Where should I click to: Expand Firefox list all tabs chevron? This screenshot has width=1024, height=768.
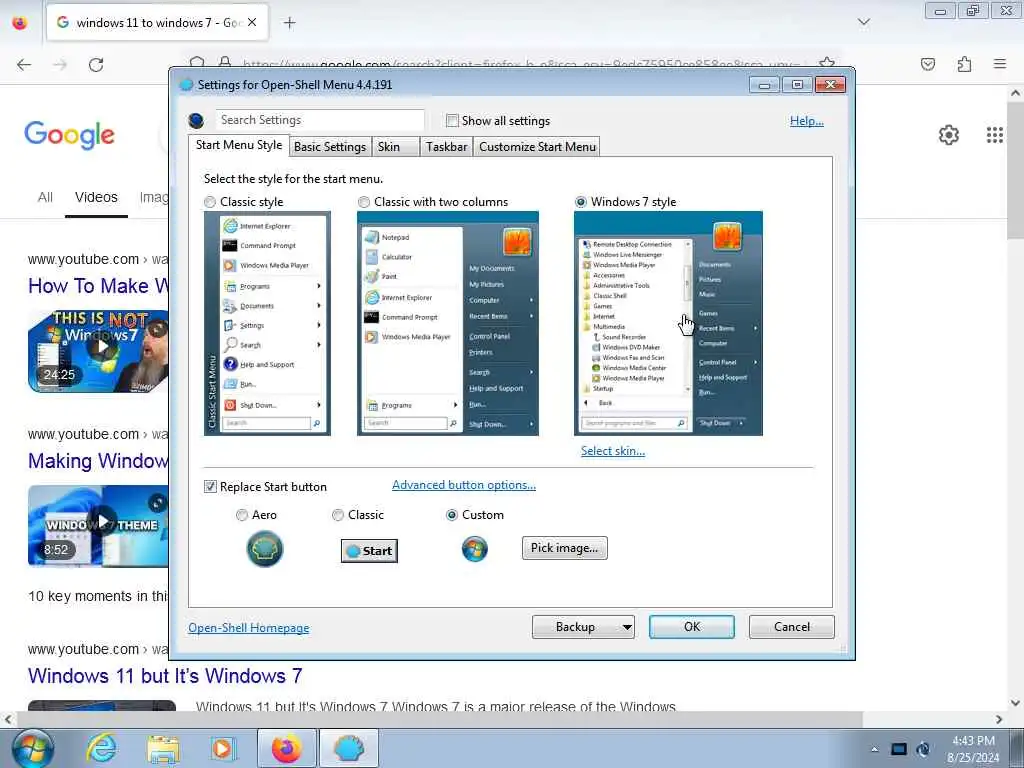(x=863, y=22)
